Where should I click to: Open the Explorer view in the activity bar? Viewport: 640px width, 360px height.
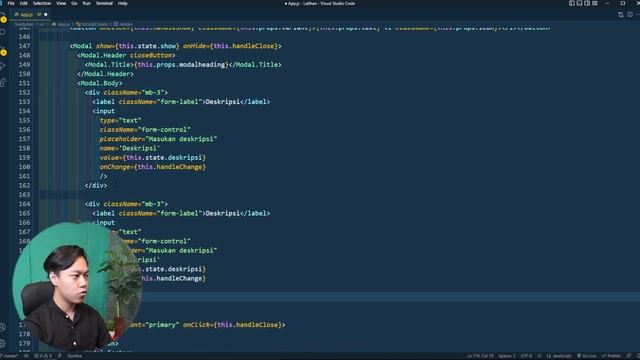click(x=3, y=17)
